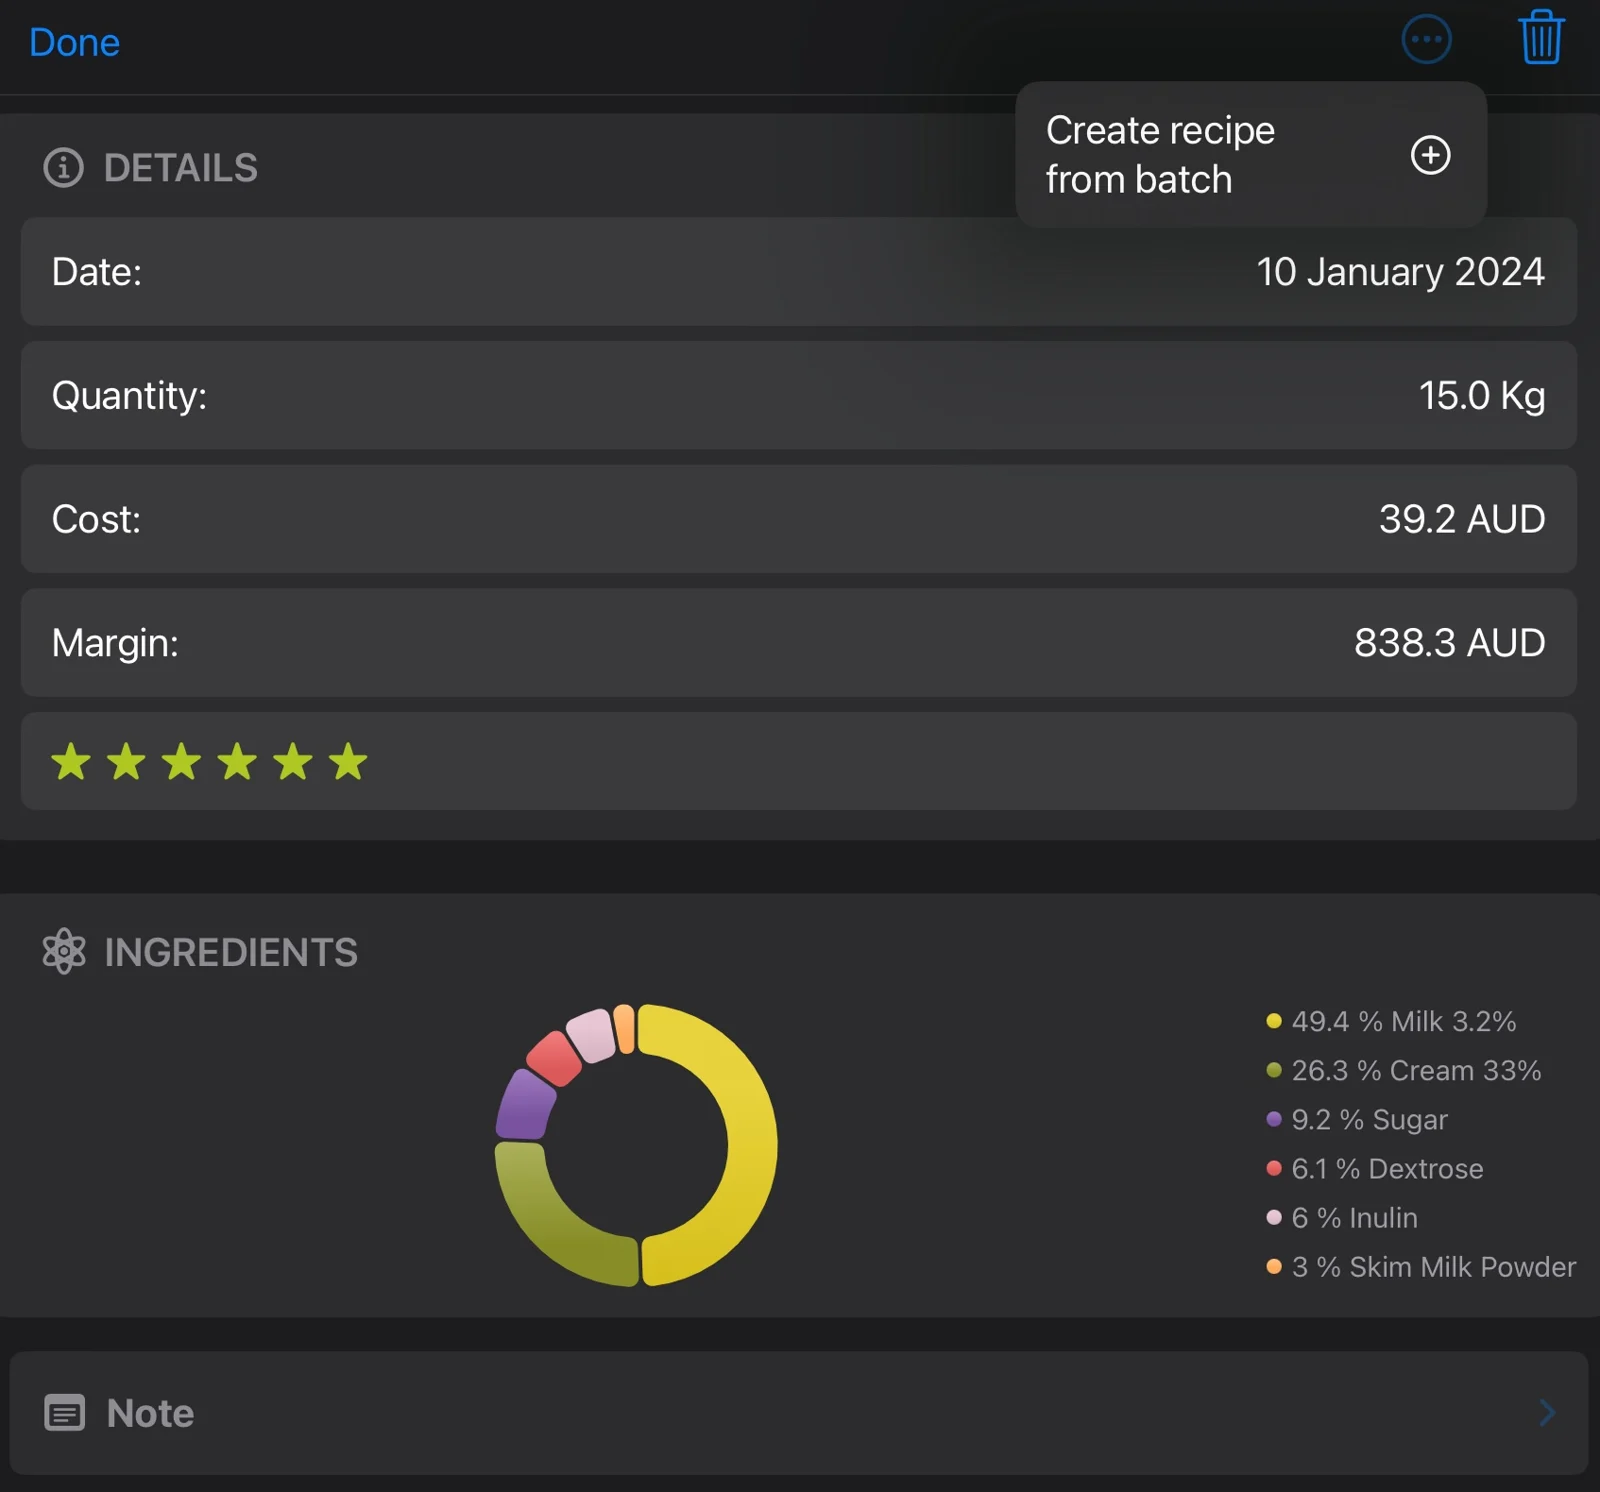
Task: Expand Note with the chevron arrow
Action: 1547,1412
